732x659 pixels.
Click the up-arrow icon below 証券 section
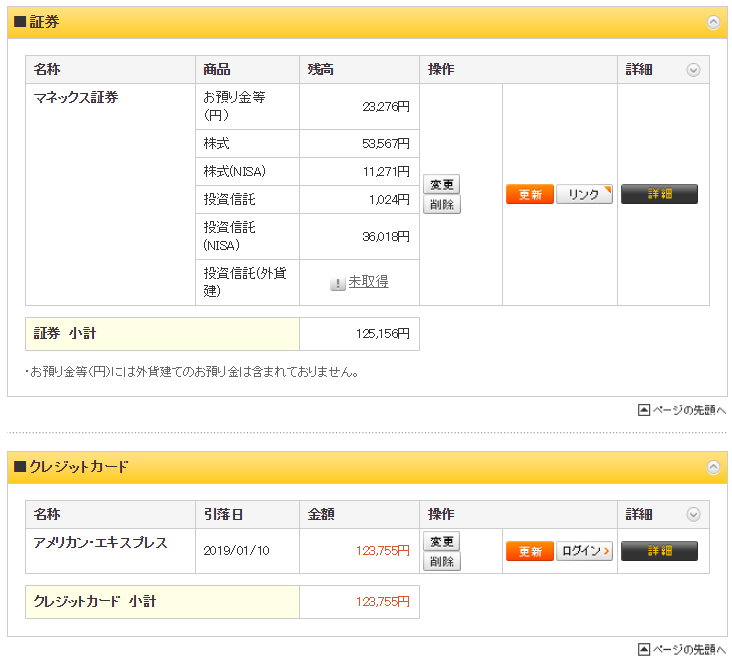pyautogui.click(x=644, y=410)
